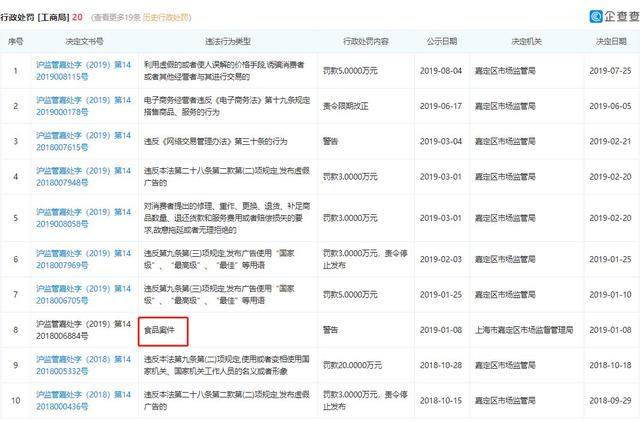The width and height of the screenshot is (640, 422).
Task: Click the 企查查 logo icon
Action: (596, 16)
